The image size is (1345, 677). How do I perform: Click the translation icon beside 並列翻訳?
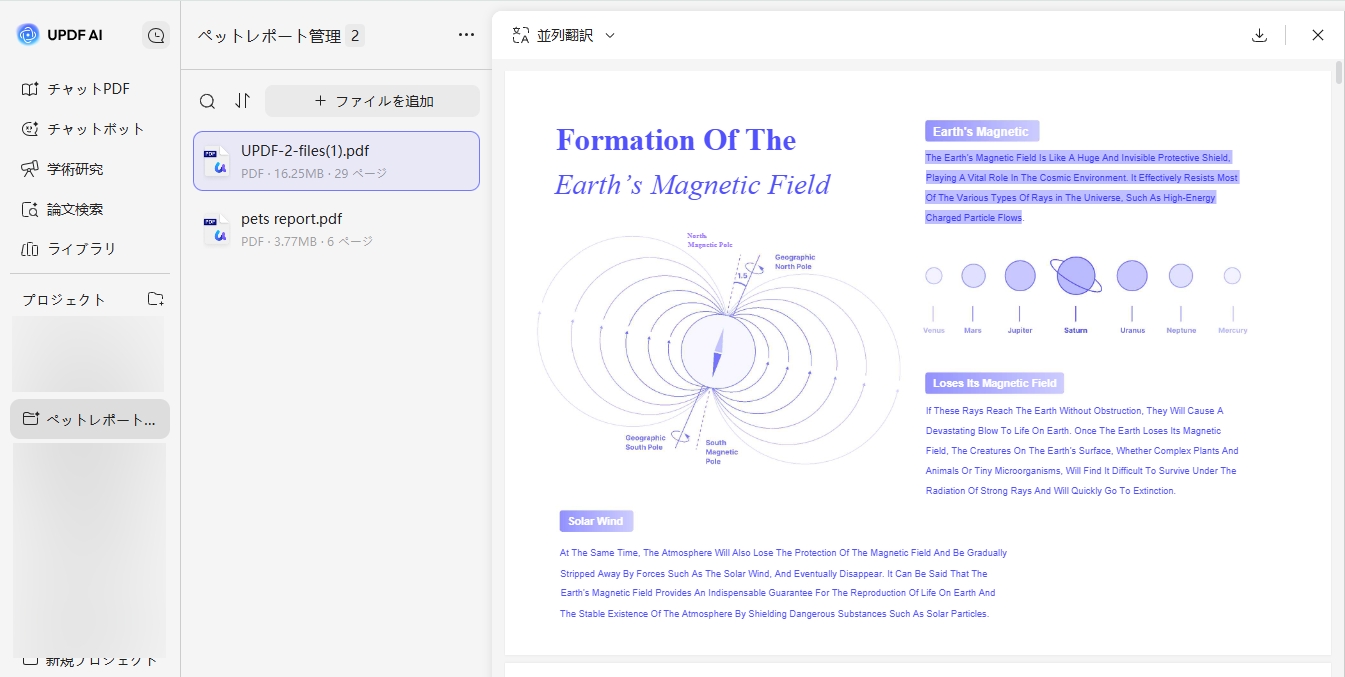coord(520,35)
